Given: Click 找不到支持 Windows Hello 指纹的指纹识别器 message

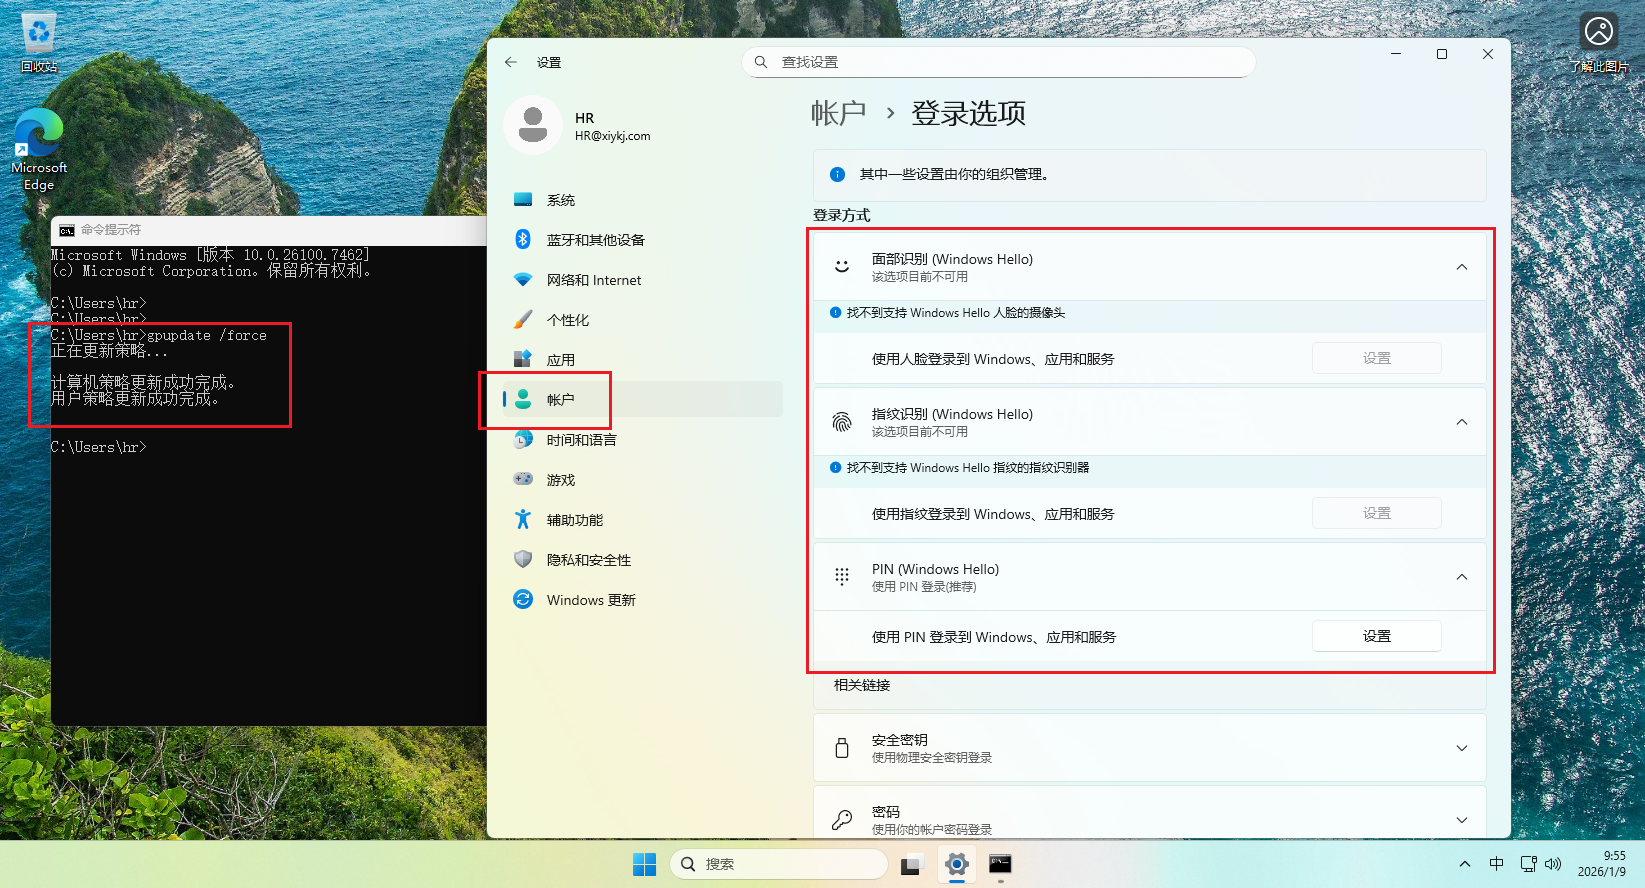Looking at the screenshot, I should pyautogui.click(x=968, y=468).
